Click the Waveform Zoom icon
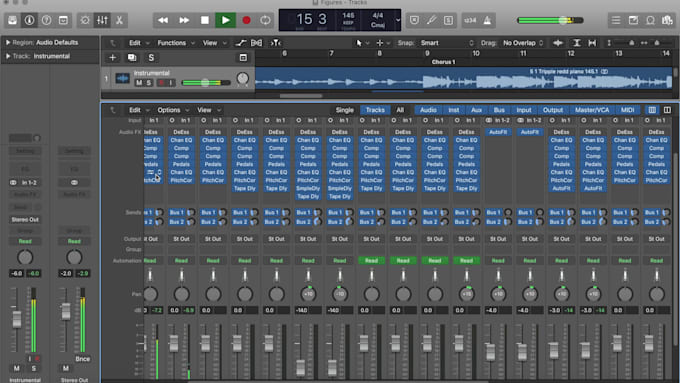The image size is (680, 383). point(558,43)
